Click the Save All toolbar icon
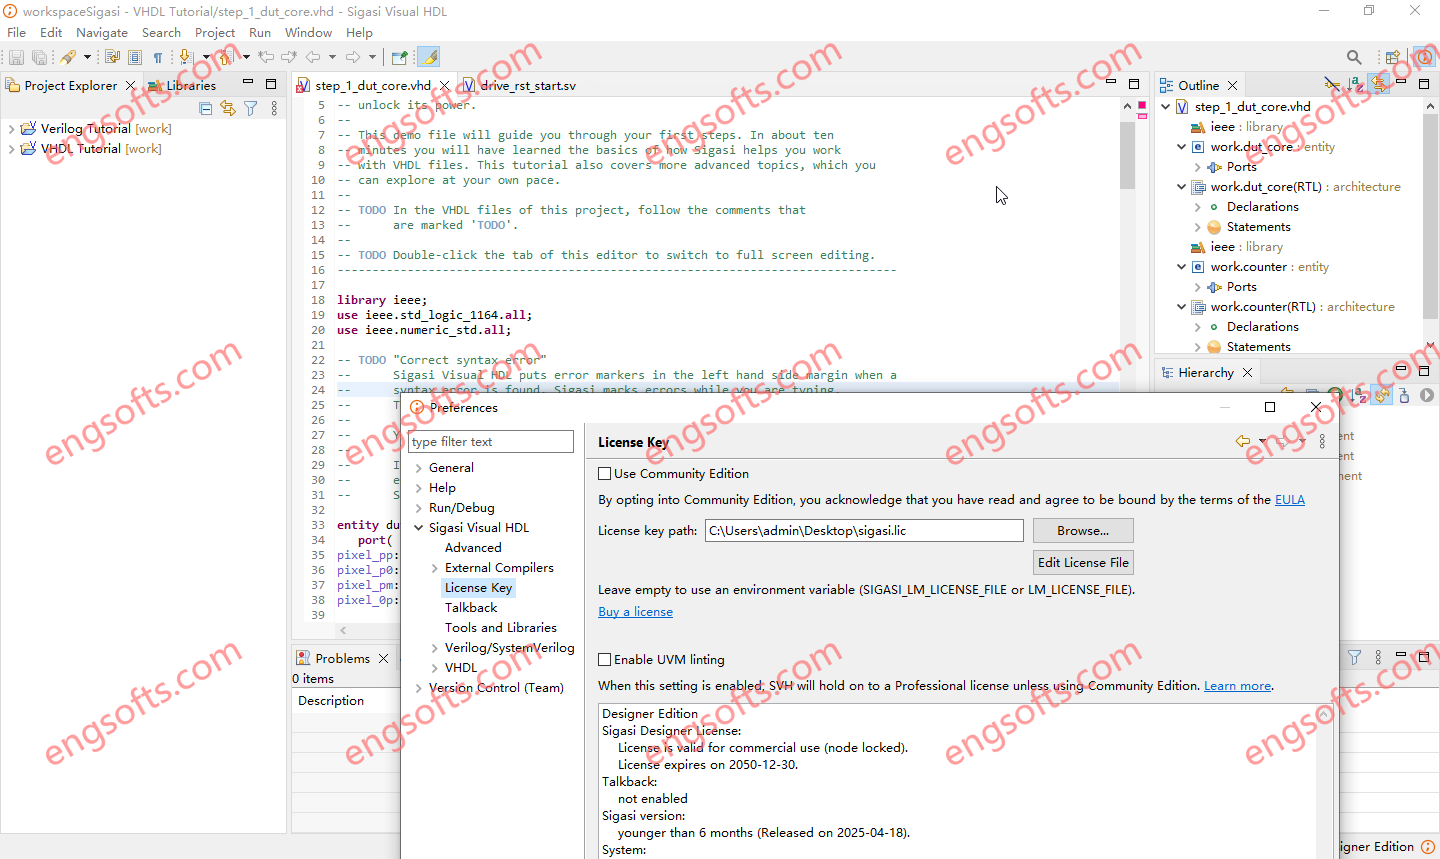 [40, 57]
